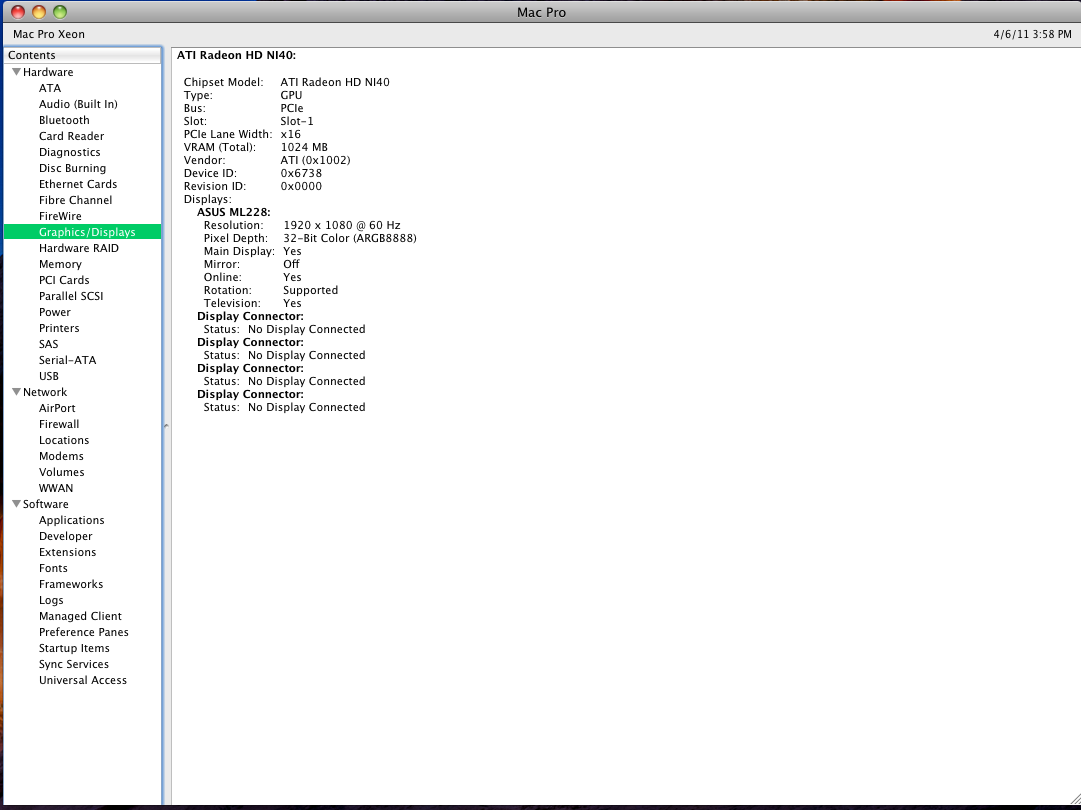This screenshot has width=1081, height=810.
Task: Select Bluetooth hardware item
Action: 64,120
